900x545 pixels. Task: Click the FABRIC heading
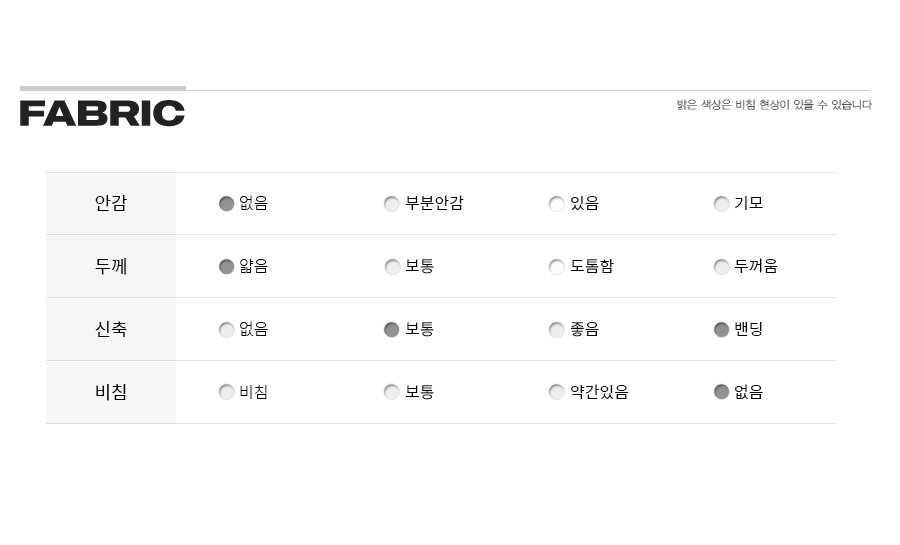(102, 113)
